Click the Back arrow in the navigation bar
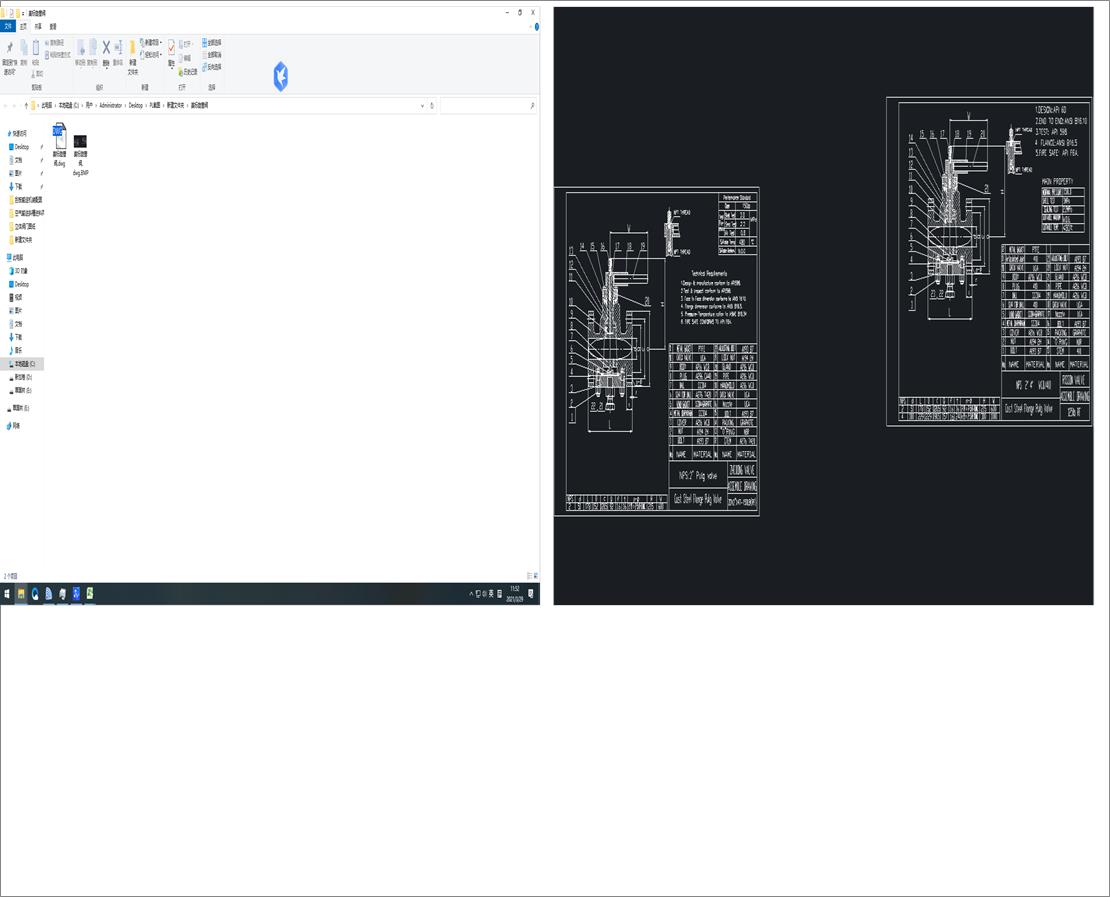Viewport: 1110px width, 897px height. [x=6, y=105]
